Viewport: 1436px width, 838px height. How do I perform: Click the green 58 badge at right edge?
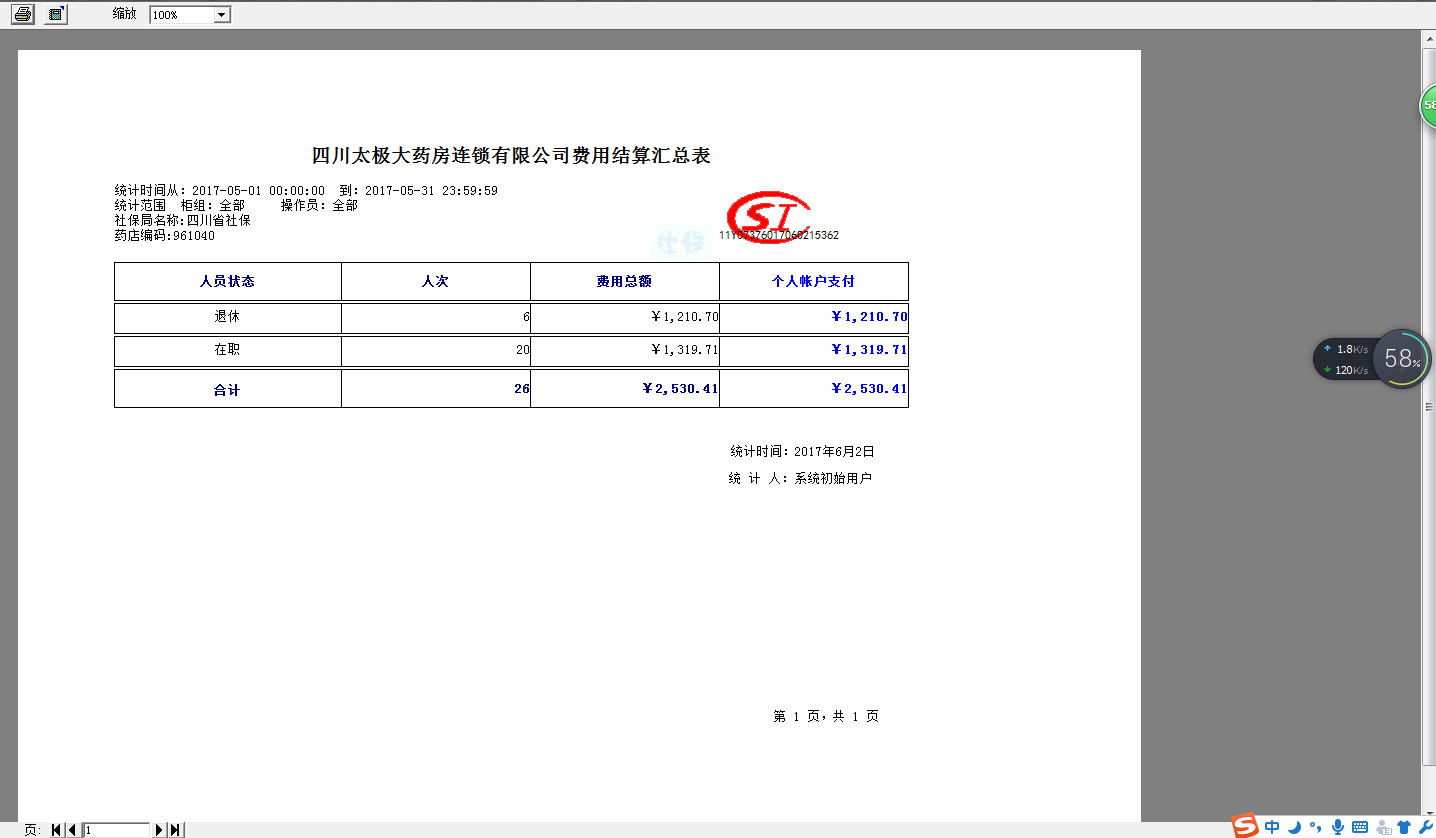pyautogui.click(x=1428, y=106)
